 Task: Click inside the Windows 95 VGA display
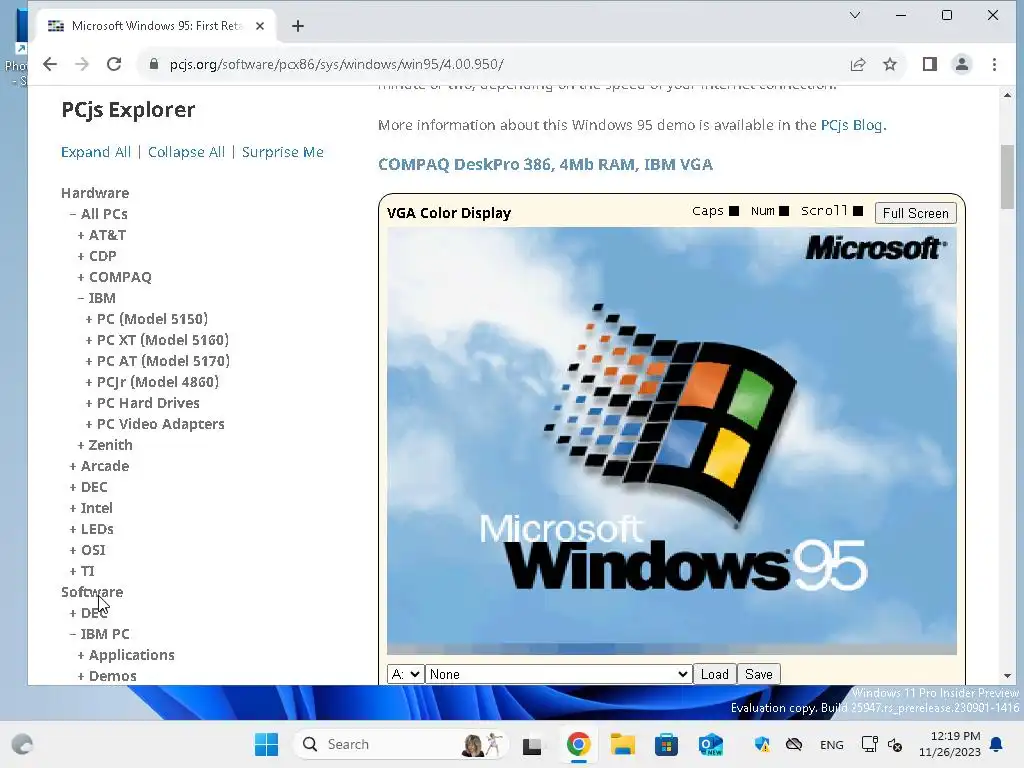coord(671,441)
